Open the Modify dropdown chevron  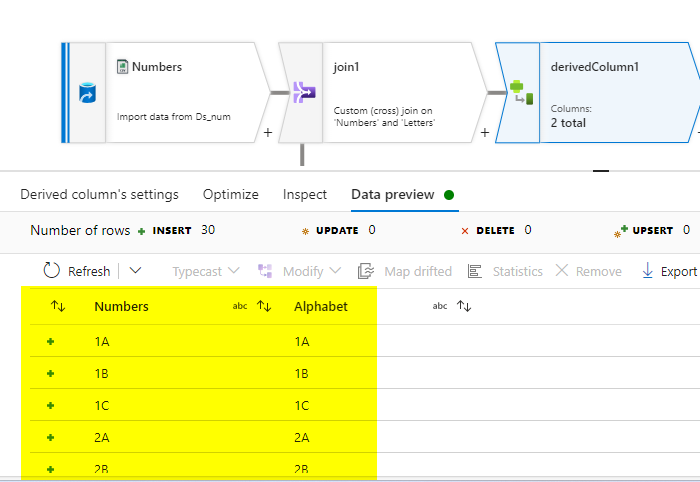coord(335,270)
